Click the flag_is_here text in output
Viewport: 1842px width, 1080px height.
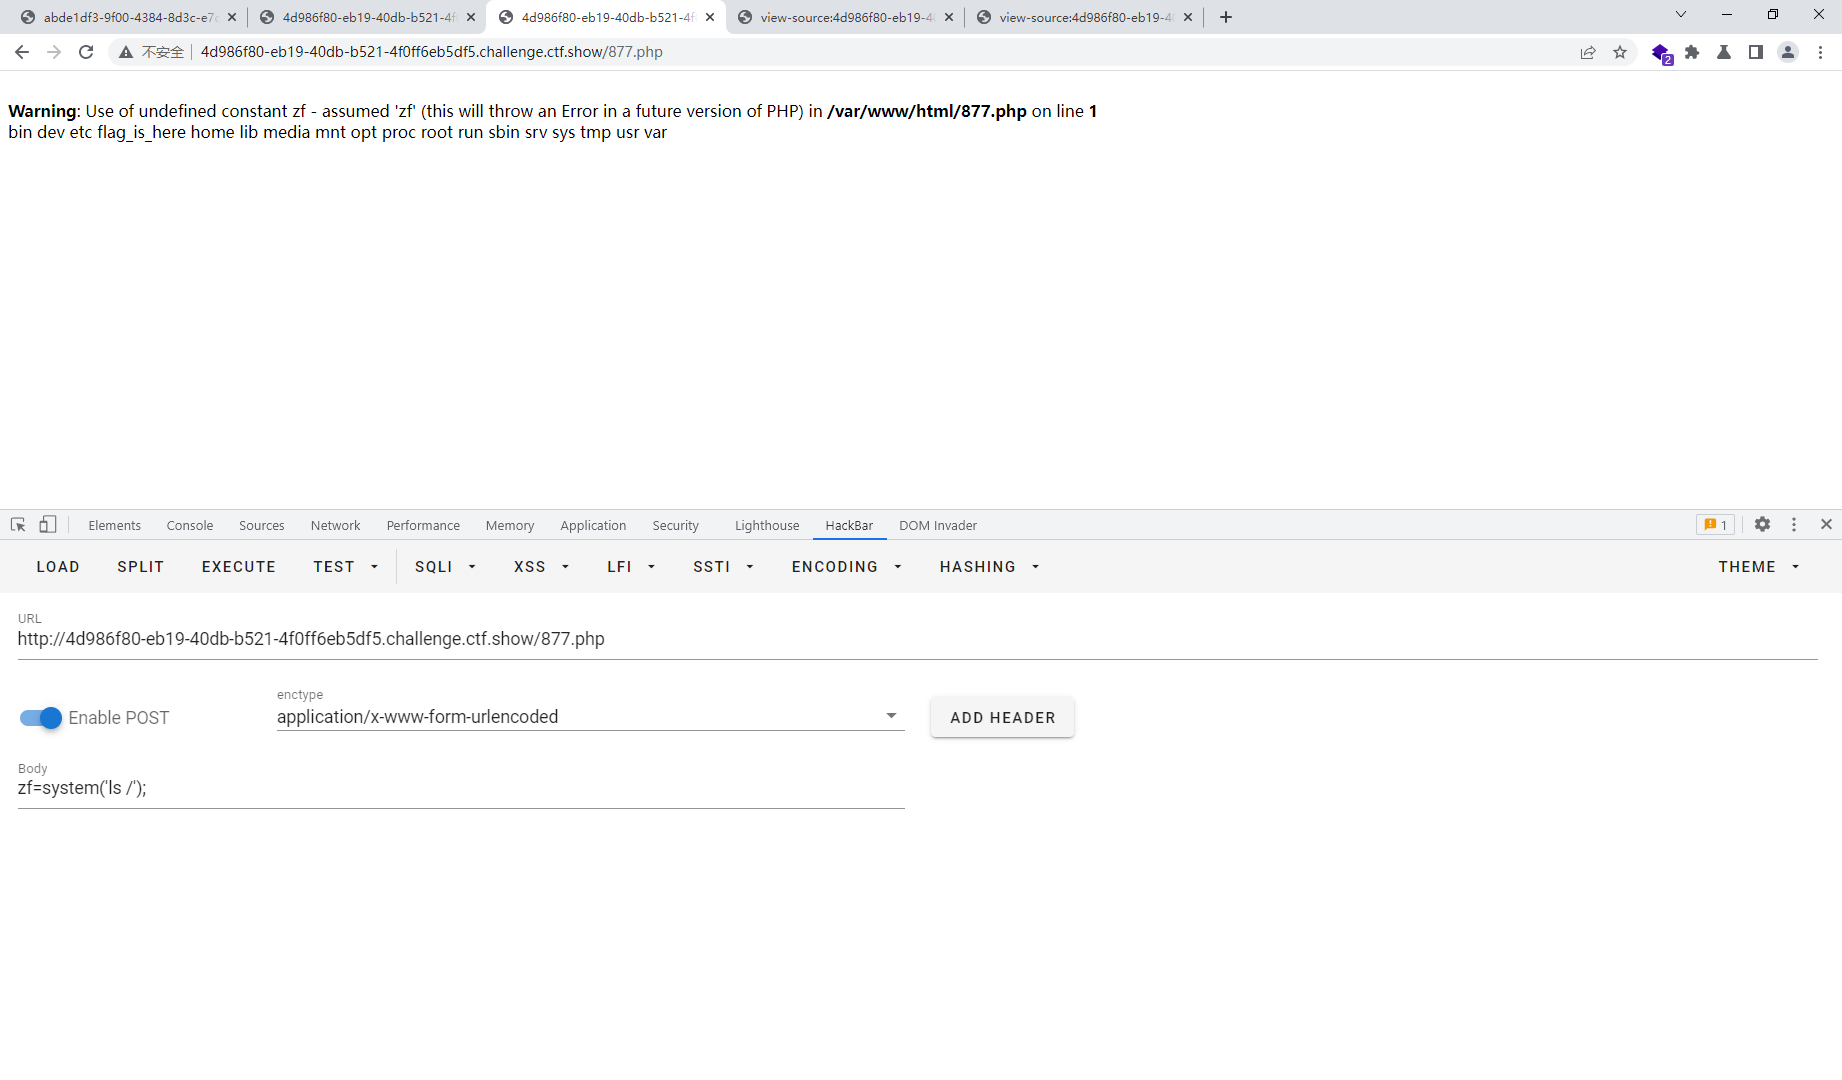pos(141,132)
